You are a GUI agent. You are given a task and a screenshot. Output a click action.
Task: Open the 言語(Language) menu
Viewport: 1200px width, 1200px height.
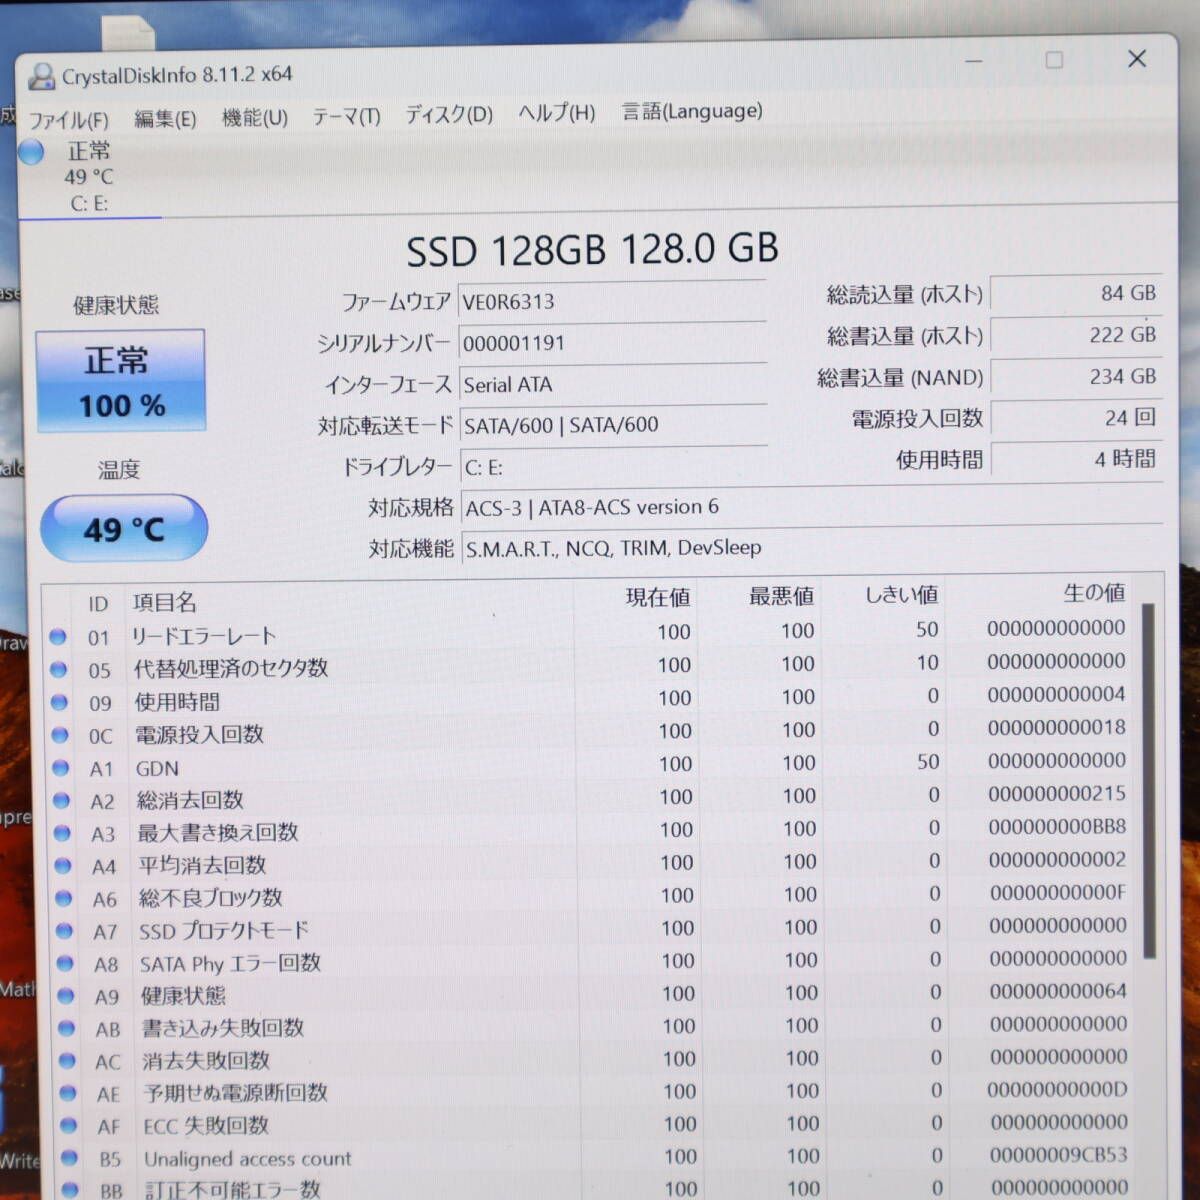[x=692, y=111]
